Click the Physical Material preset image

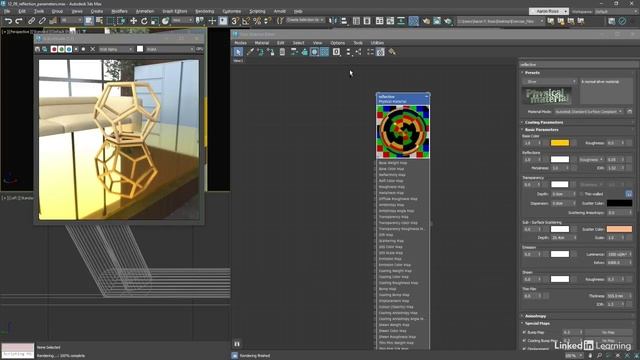pyautogui.click(x=547, y=96)
